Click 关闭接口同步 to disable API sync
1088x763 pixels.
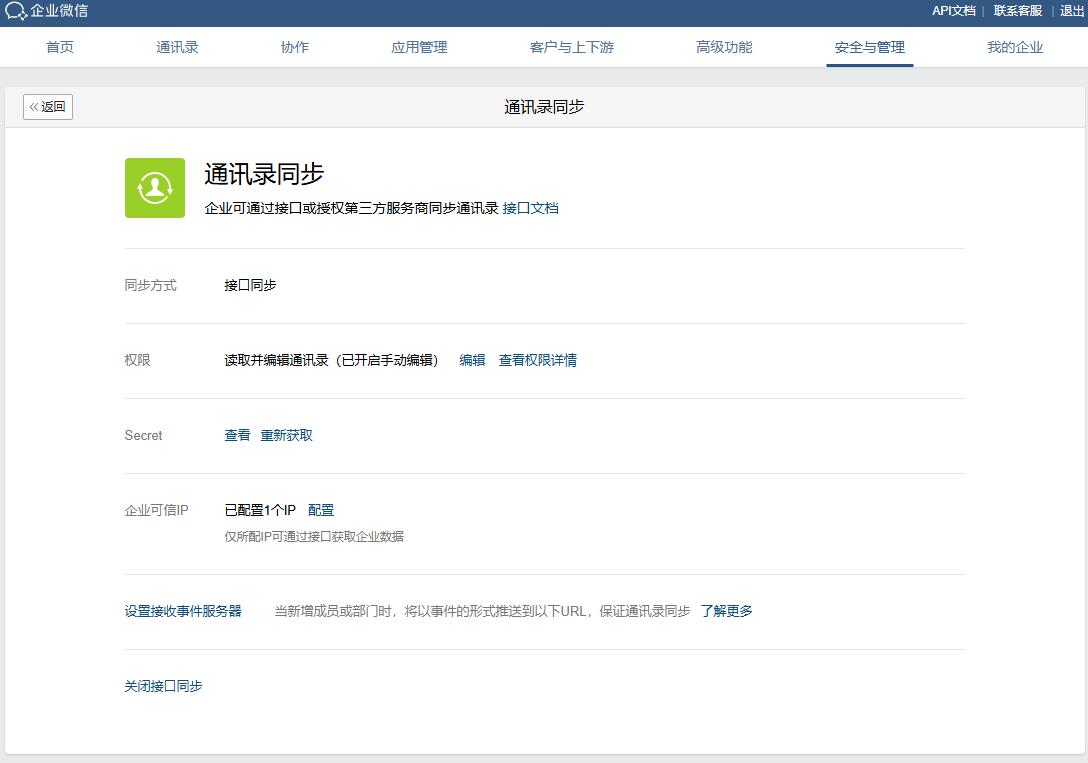click(163, 686)
